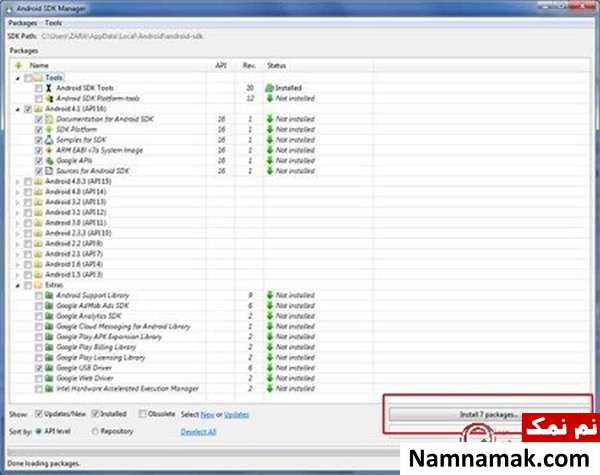
Task: Click the Android 4.1 (API 16) folder icon
Action: coord(38,109)
